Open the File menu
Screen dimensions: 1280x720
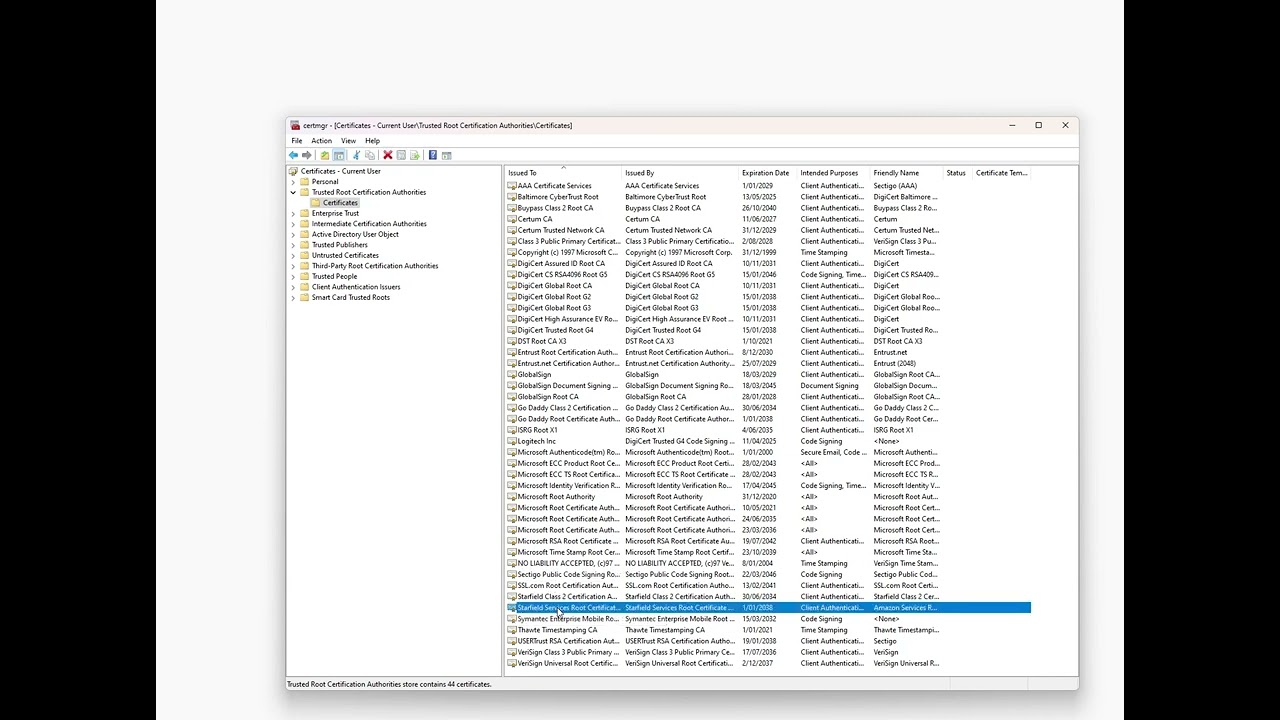[297, 141]
